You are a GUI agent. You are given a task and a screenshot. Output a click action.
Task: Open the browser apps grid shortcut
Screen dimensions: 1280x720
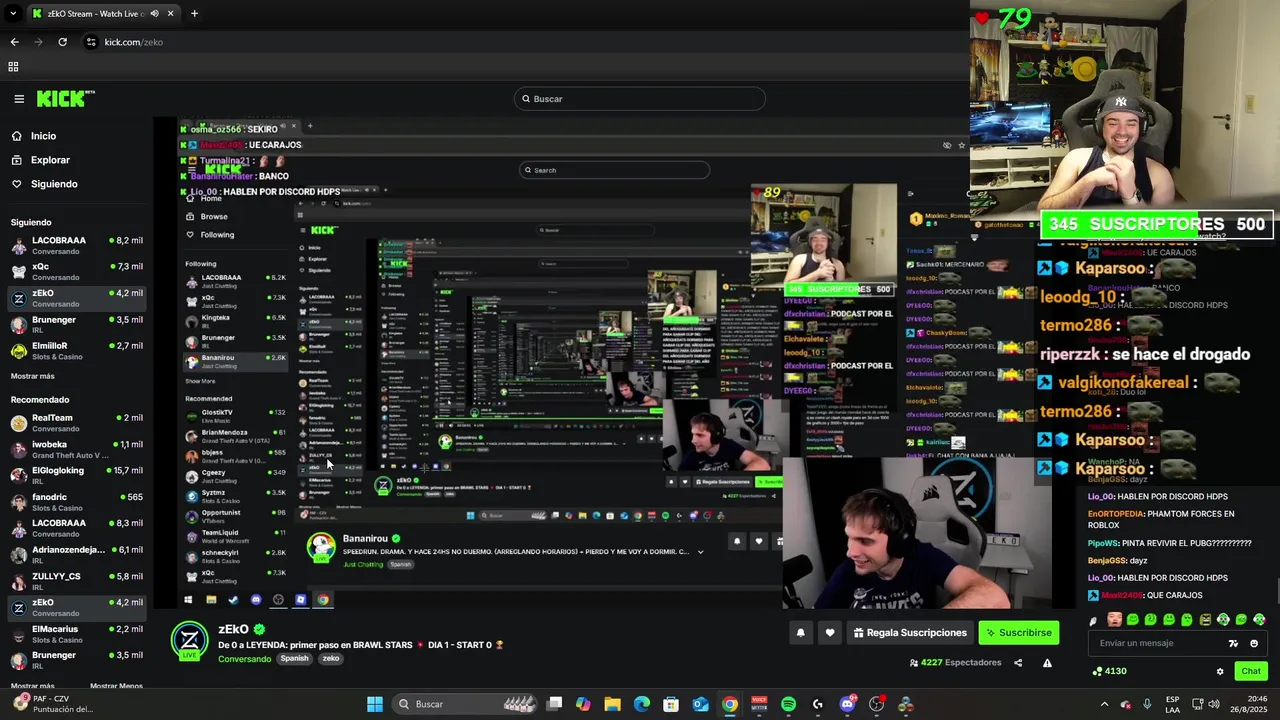pyautogui.click(x=13, y=67)
